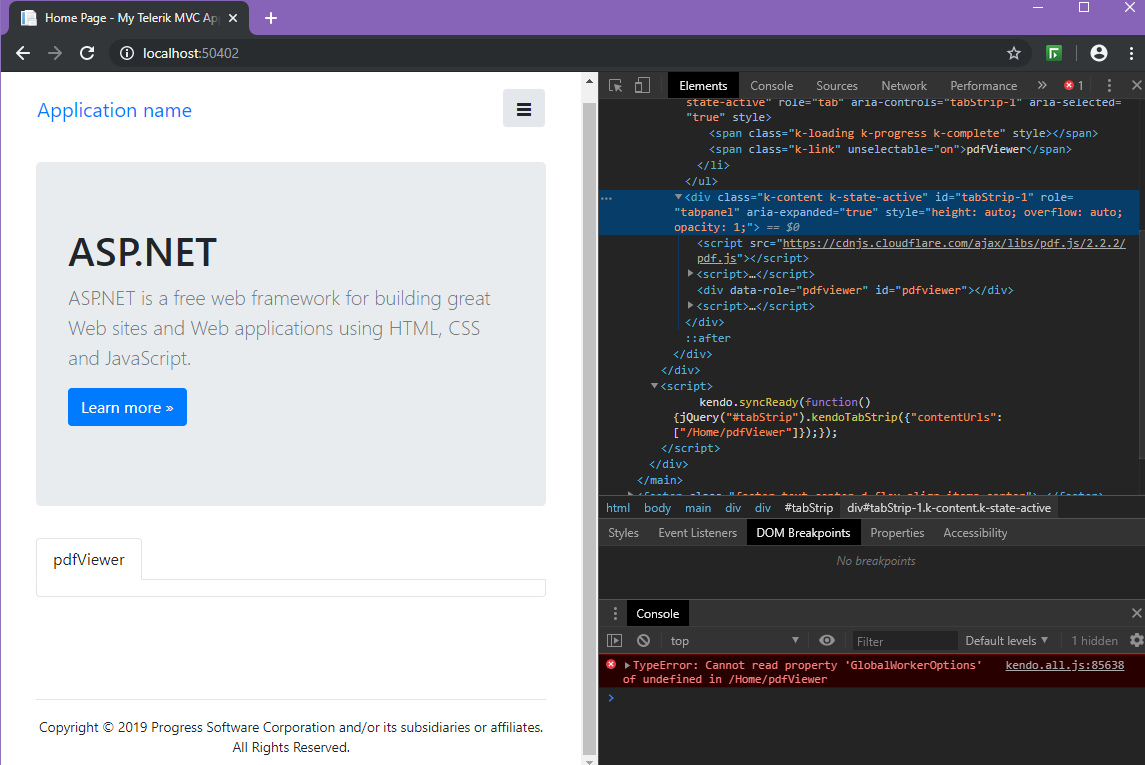Screen dimensions: 1145x765
Task: Collapse the k-content div node
Action: pos(678,196)
